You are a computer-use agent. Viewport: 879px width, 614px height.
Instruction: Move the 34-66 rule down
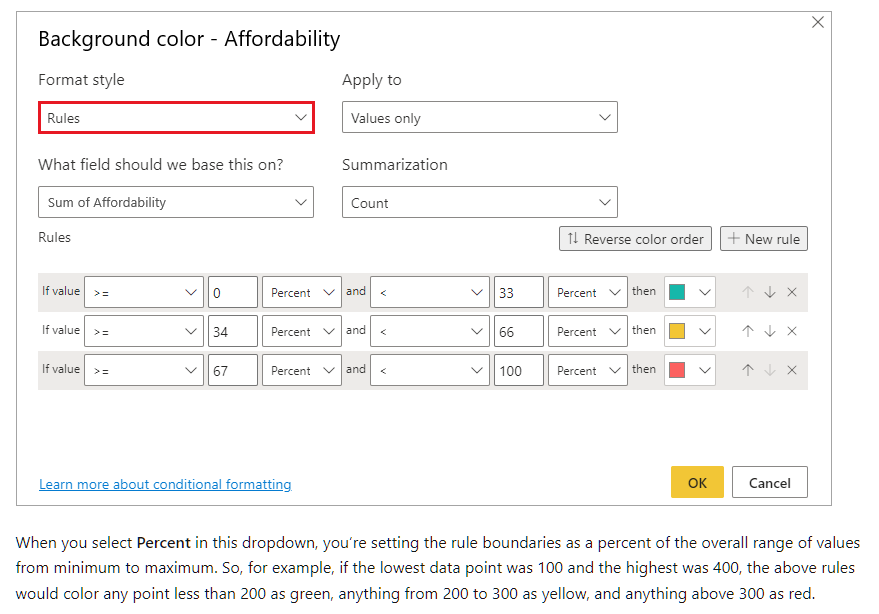click(x=770, y=331)
